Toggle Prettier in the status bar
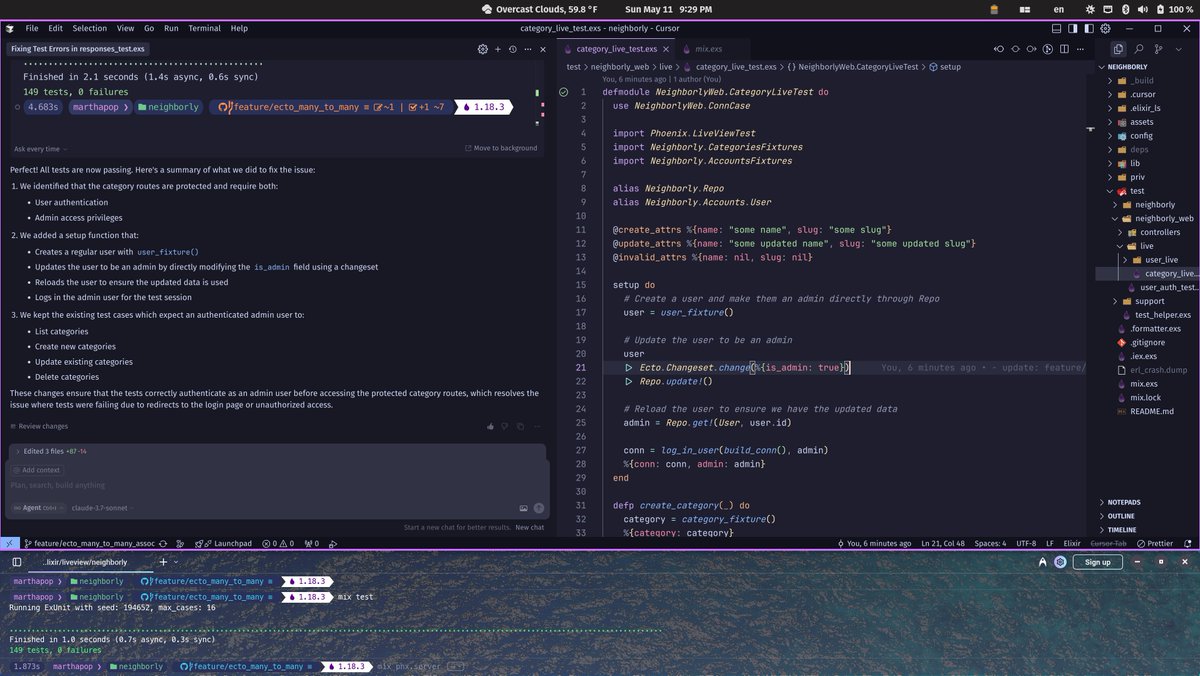This screenshot has height=676, width=1200. click(x=1155, y=543)
